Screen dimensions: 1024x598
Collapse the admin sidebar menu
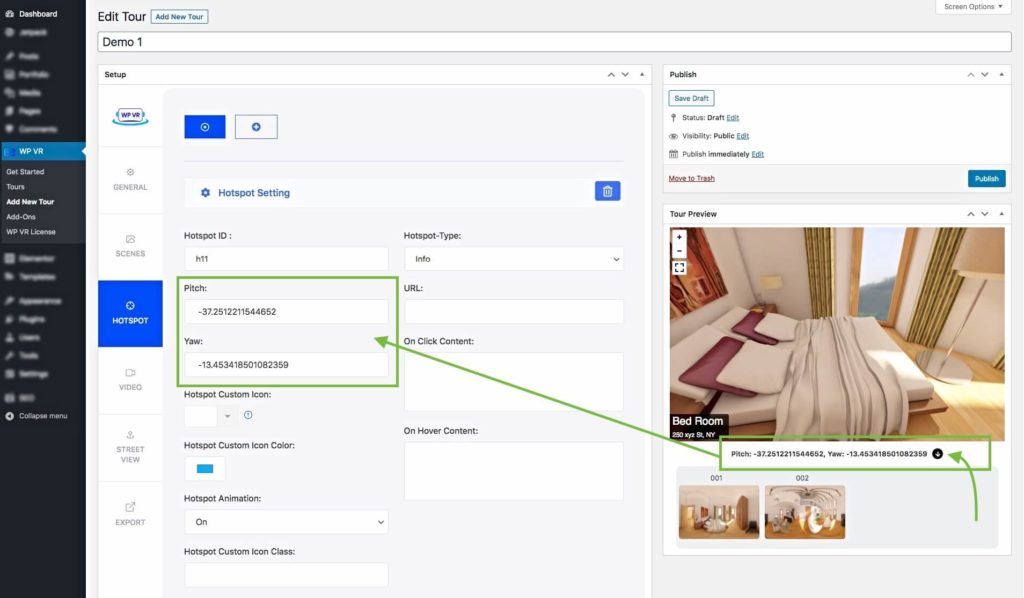[x=37, y=416]
